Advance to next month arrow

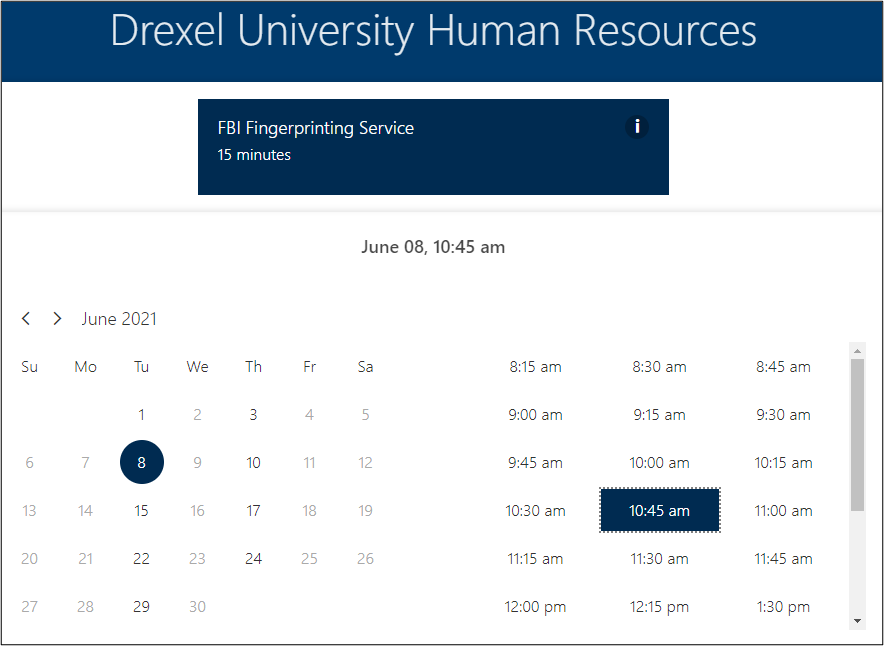[x=57, y=319]
